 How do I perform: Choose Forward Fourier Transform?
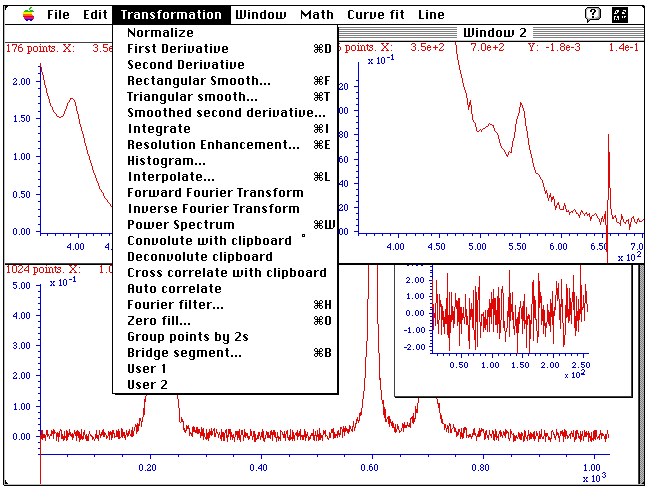(215, 193)
